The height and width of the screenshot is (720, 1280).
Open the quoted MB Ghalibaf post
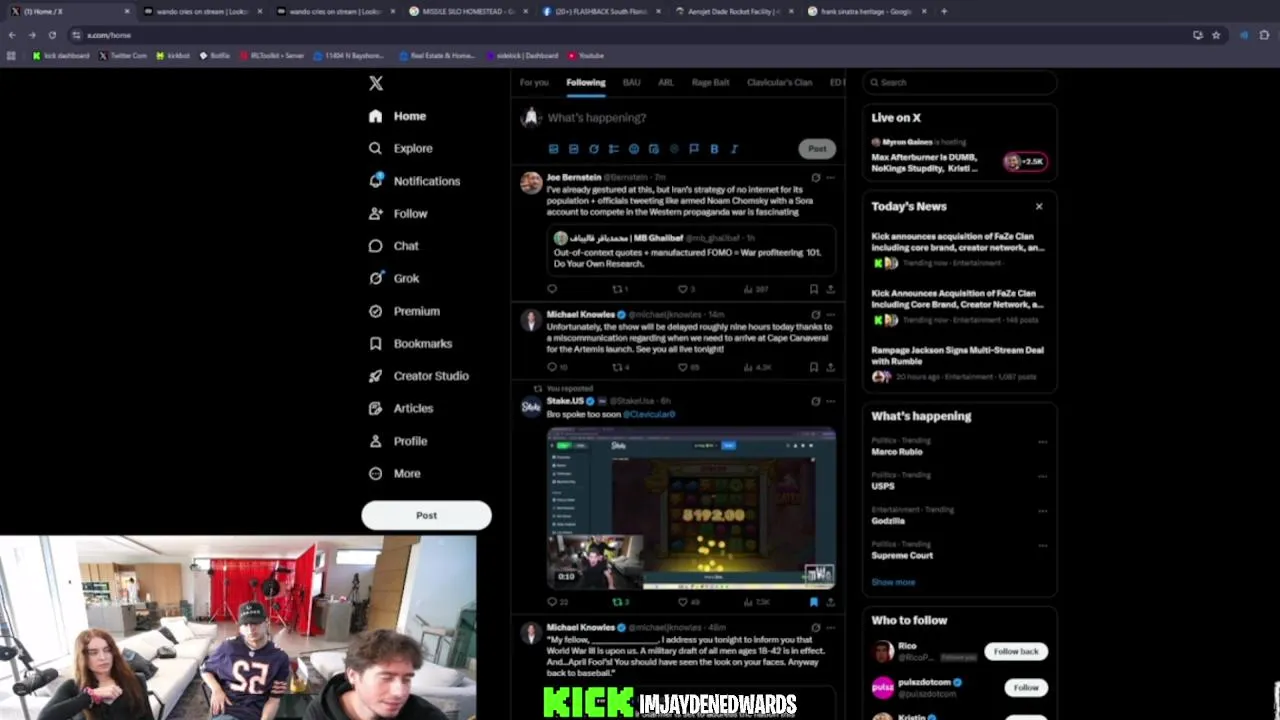pyautogui.click(x=691, y=251)
